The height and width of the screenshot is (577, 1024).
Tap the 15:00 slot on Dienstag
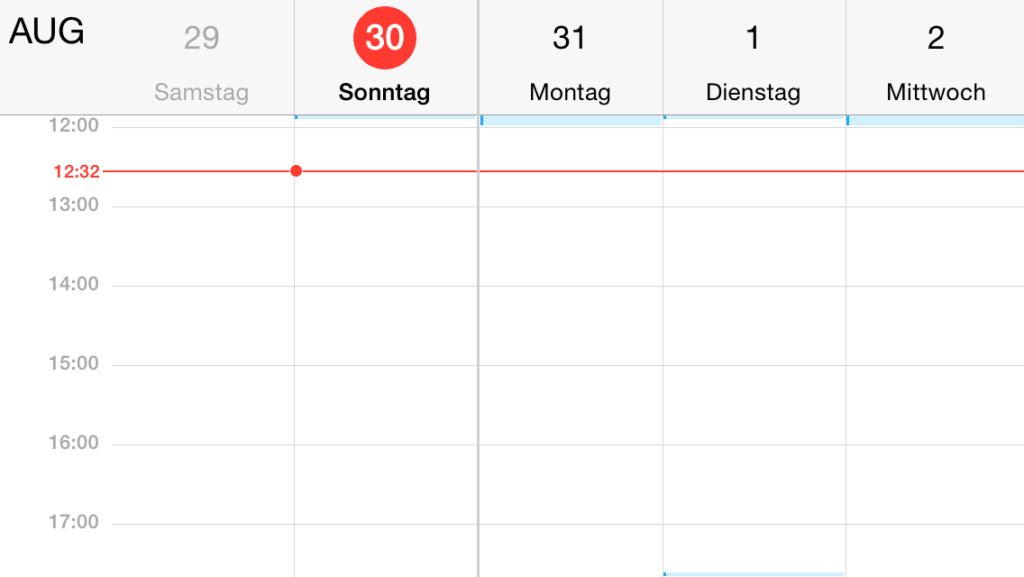click(x=754, y=404)
